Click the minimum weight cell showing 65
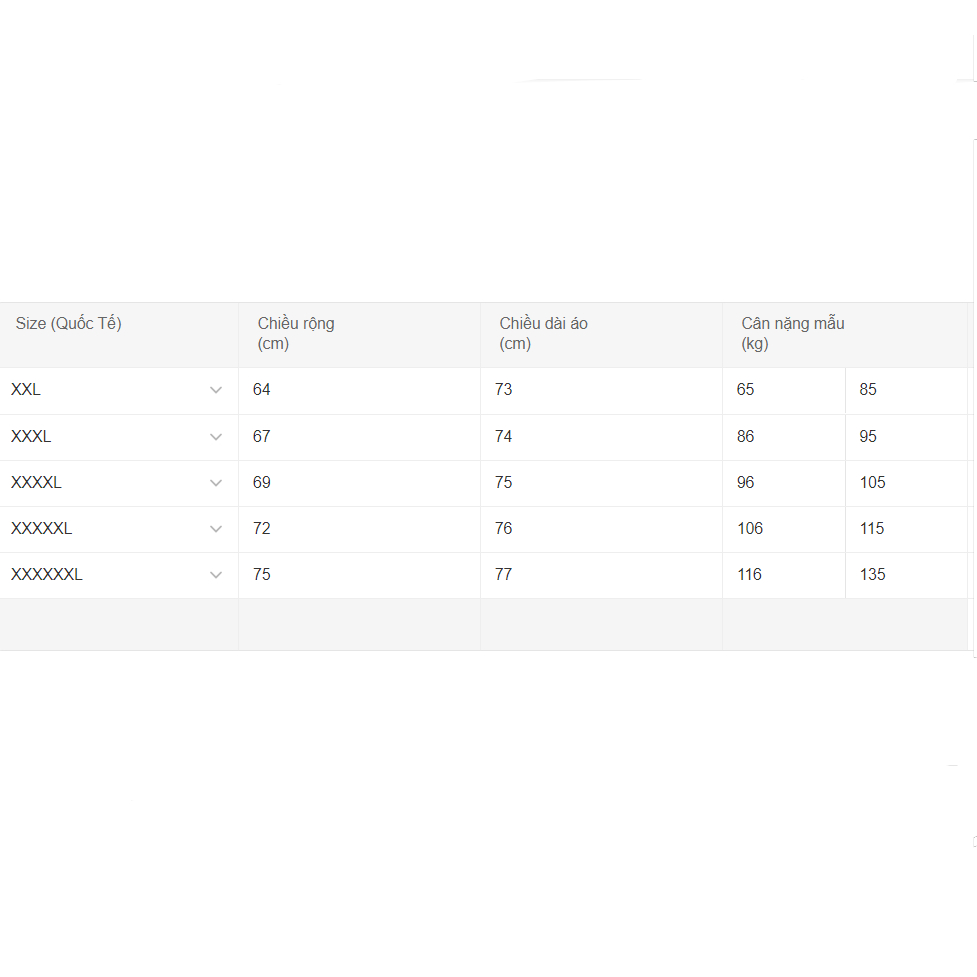 783,390
